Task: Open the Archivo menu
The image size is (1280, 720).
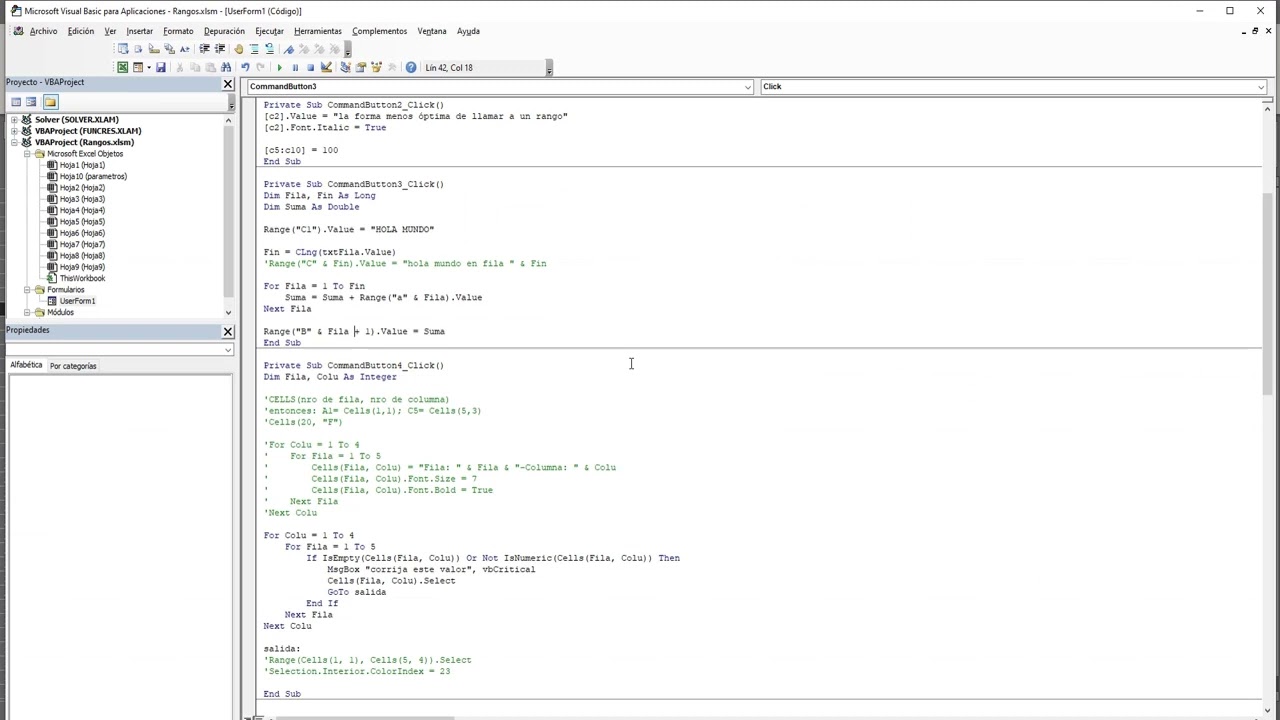Action: 43,31
